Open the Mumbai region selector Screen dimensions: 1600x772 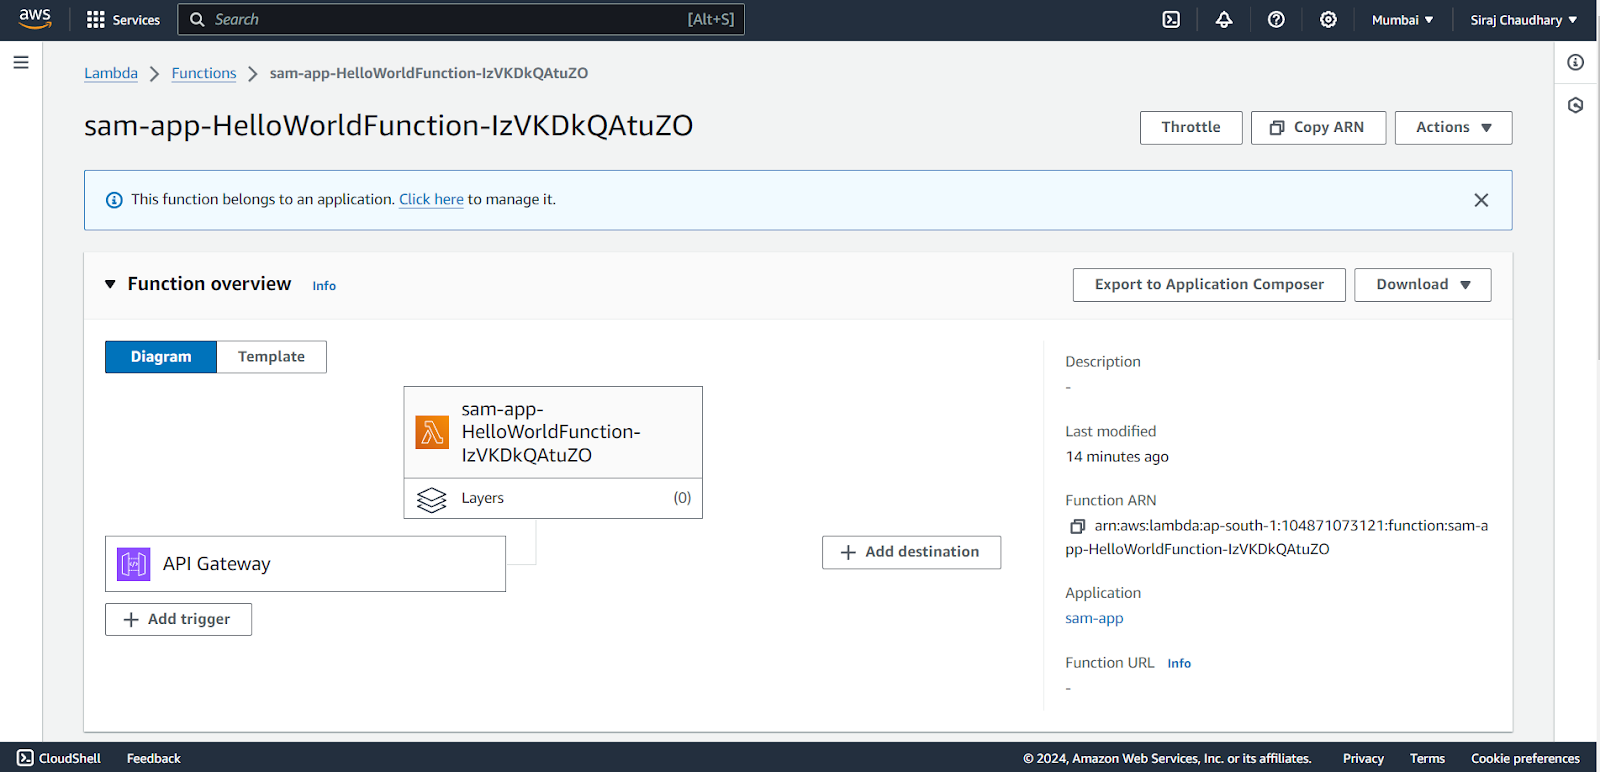1402,20
